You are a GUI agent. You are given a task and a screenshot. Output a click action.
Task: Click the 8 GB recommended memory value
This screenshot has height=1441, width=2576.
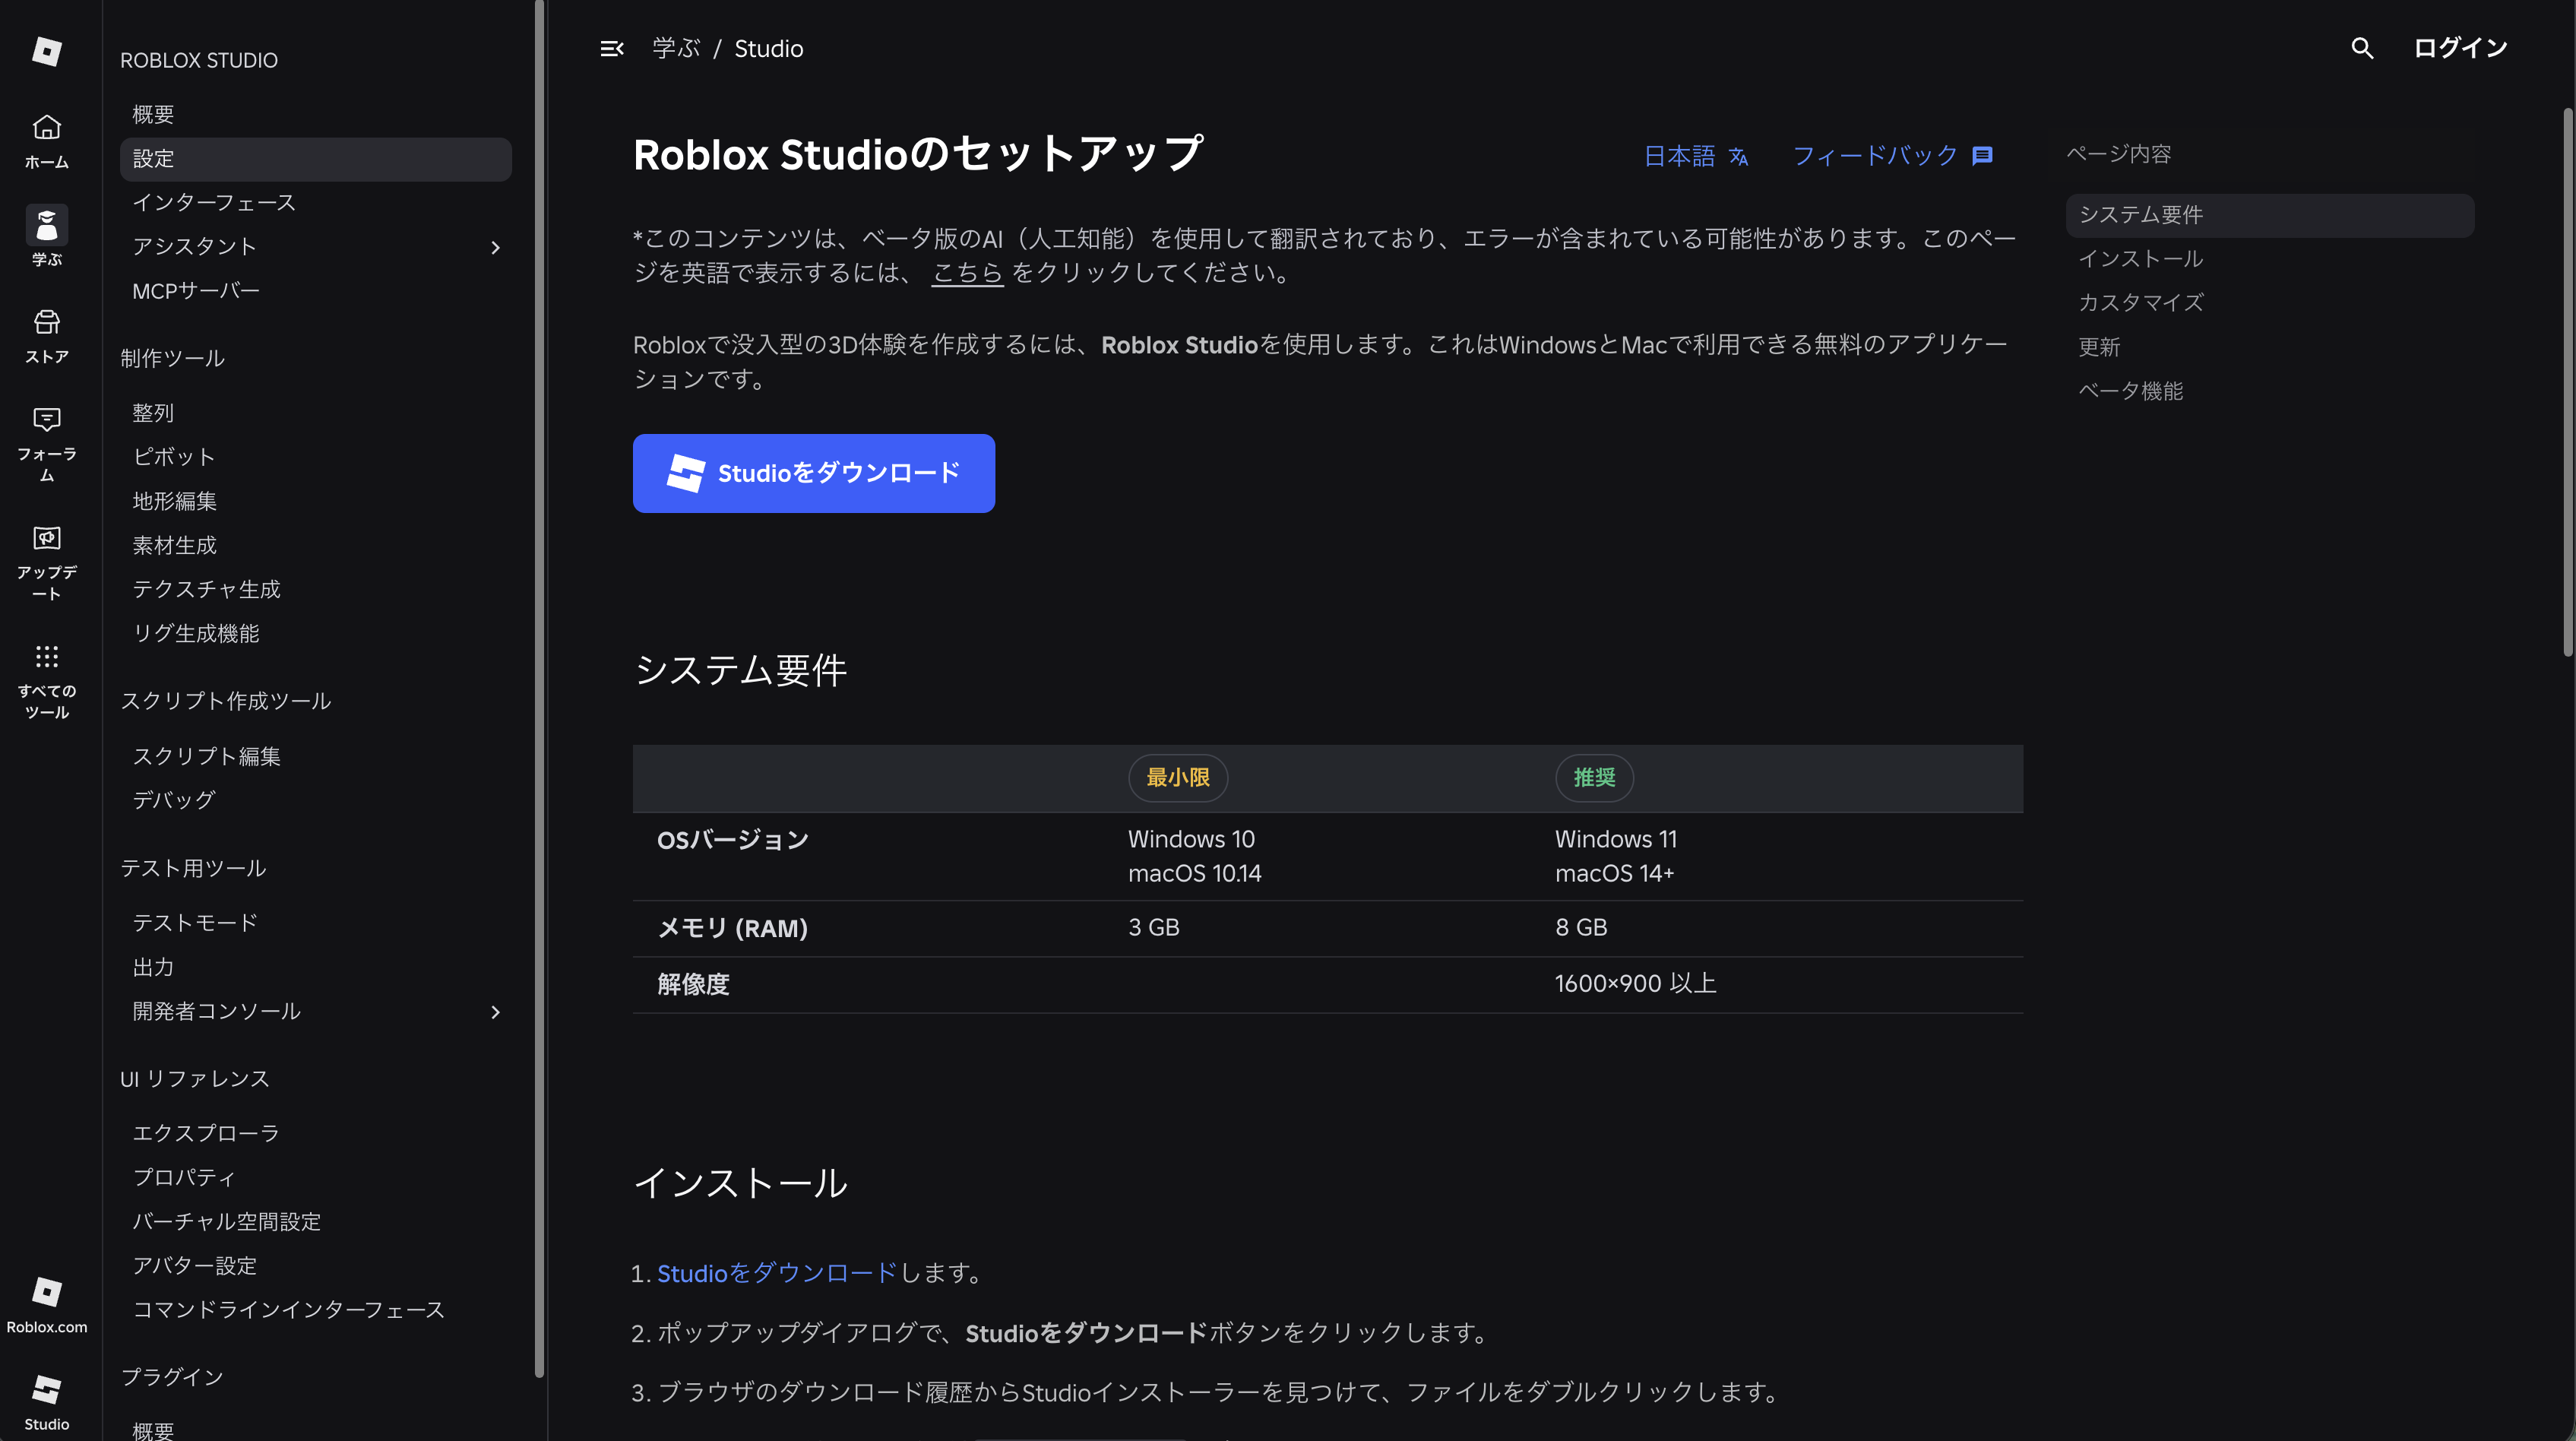[1581, 928]
